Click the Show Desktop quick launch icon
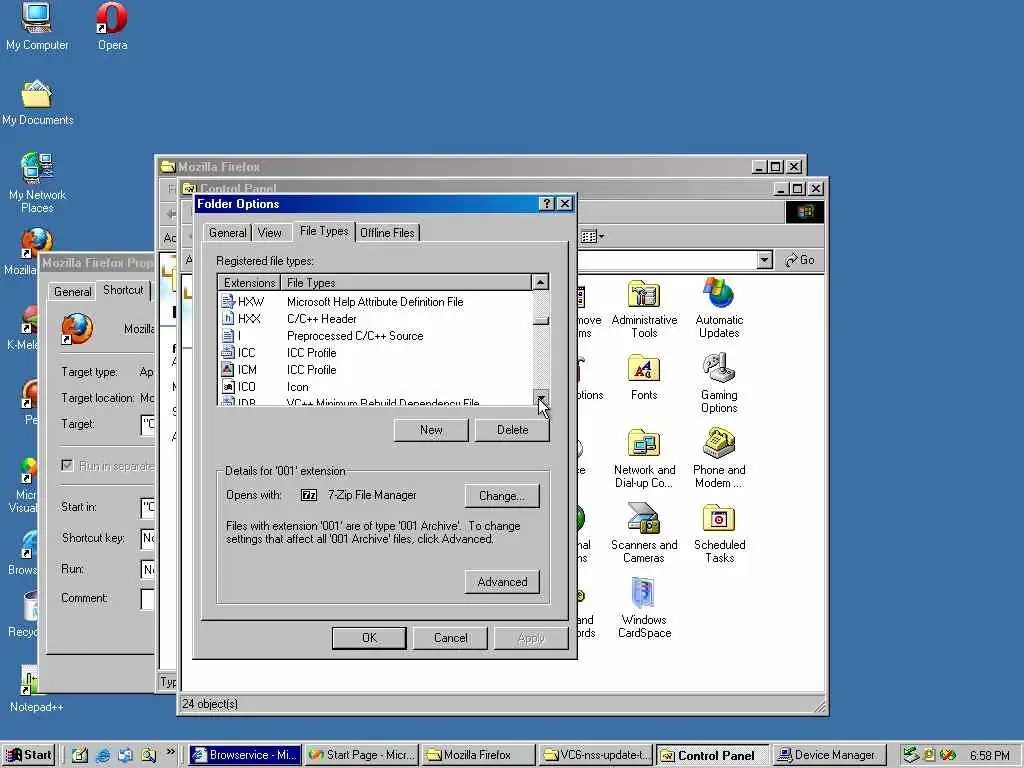 pos(80,755)
